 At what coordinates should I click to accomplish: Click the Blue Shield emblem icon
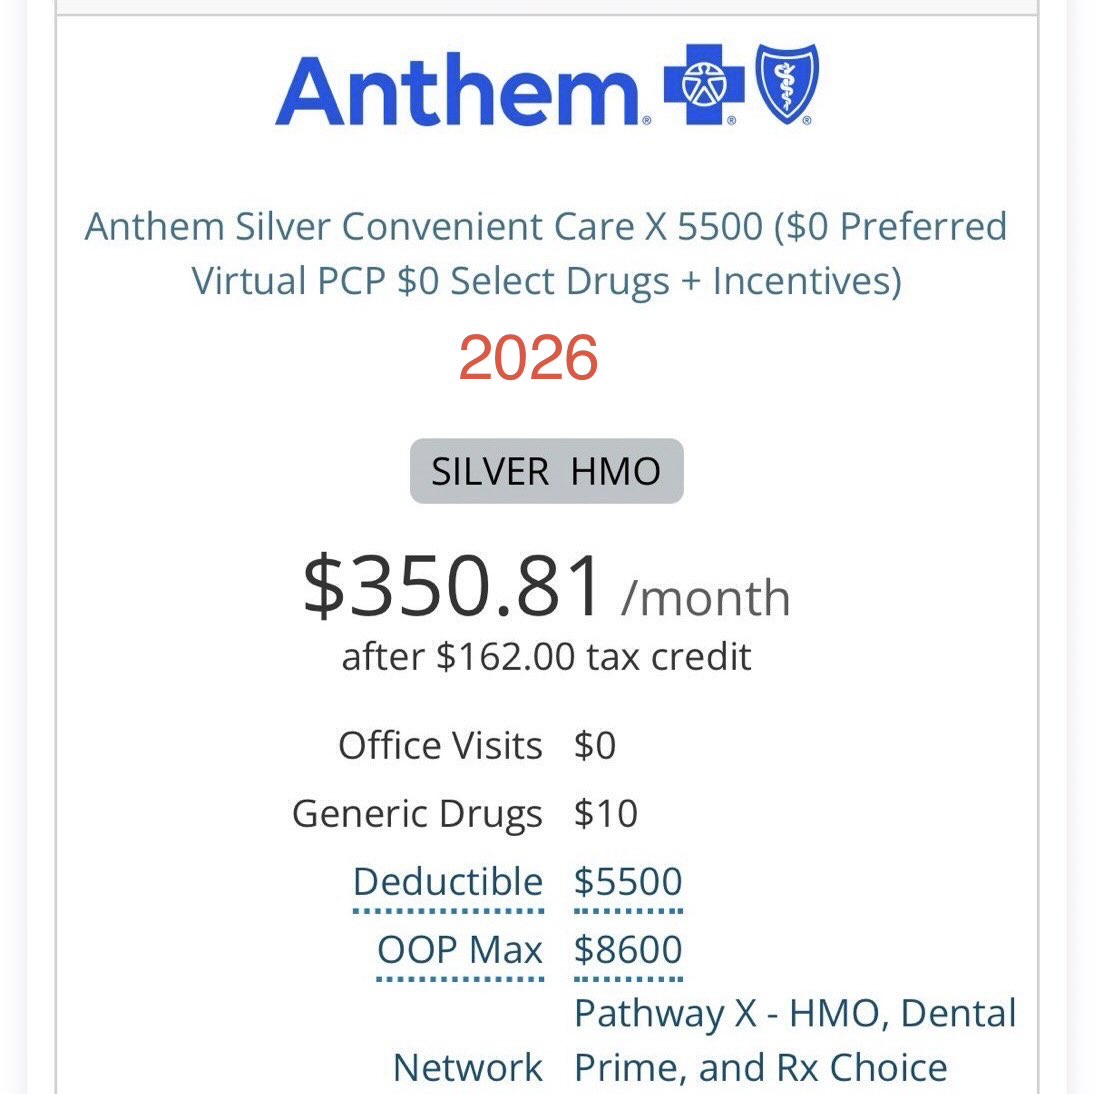pyautogui.click(x=788, y=84)
